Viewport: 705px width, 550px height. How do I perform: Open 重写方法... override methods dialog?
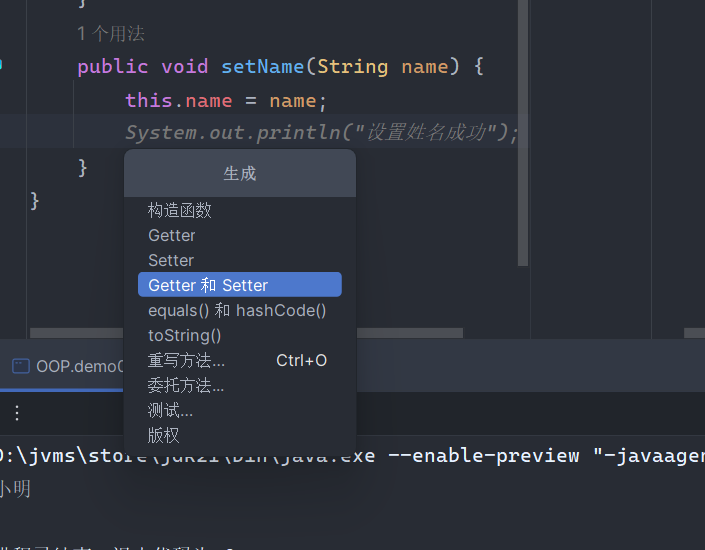coord(187,361)
